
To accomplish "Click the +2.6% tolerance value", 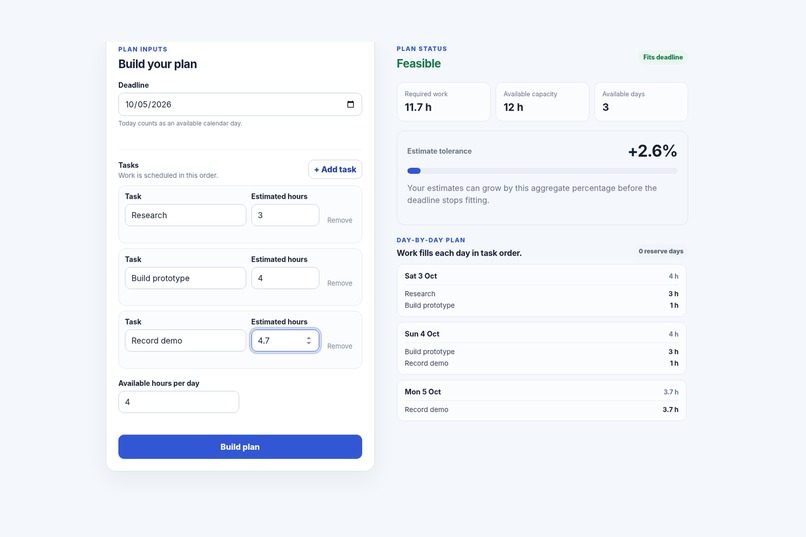I will point(652,151).
